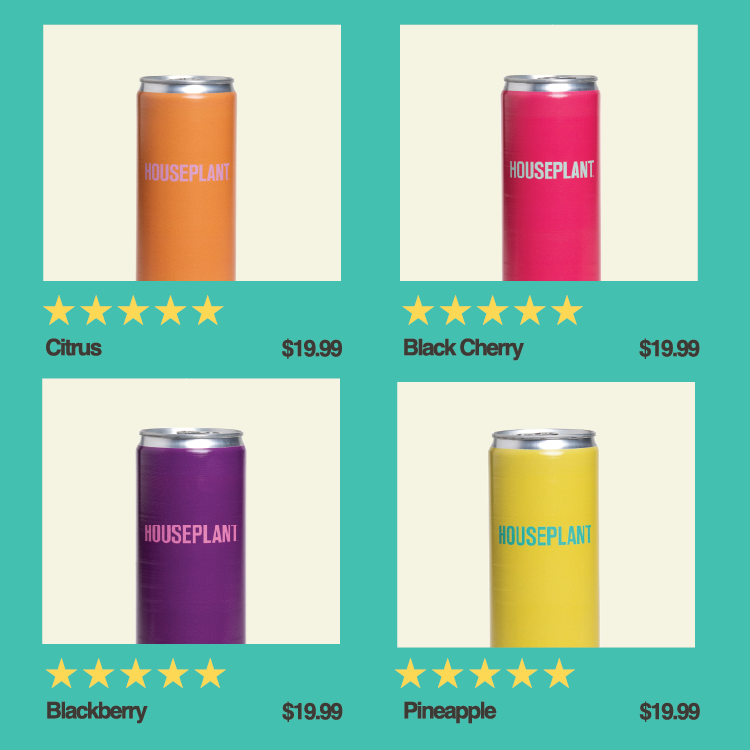
Task: Open the yellow Pineapple can image
Action: click(546, 515)
